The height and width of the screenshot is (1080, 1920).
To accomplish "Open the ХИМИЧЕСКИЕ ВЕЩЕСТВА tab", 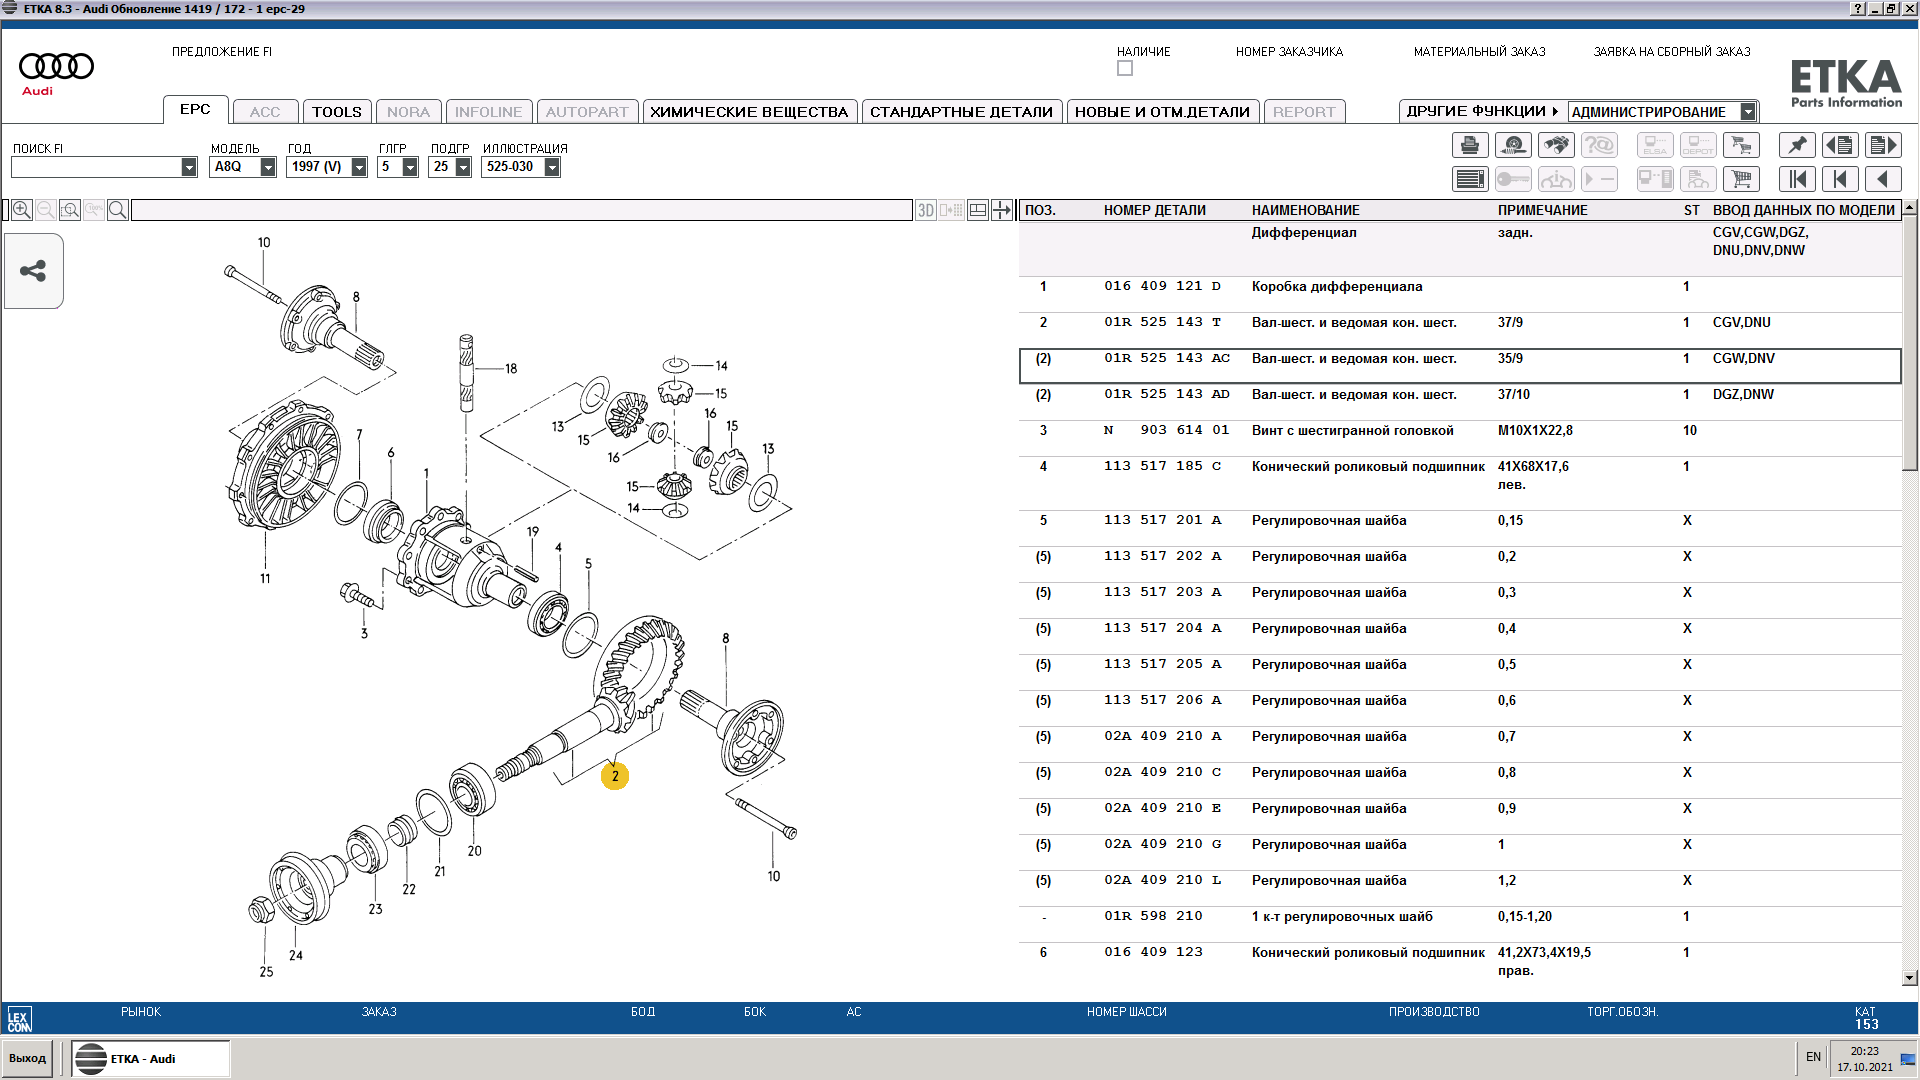I will pos(748,112).
